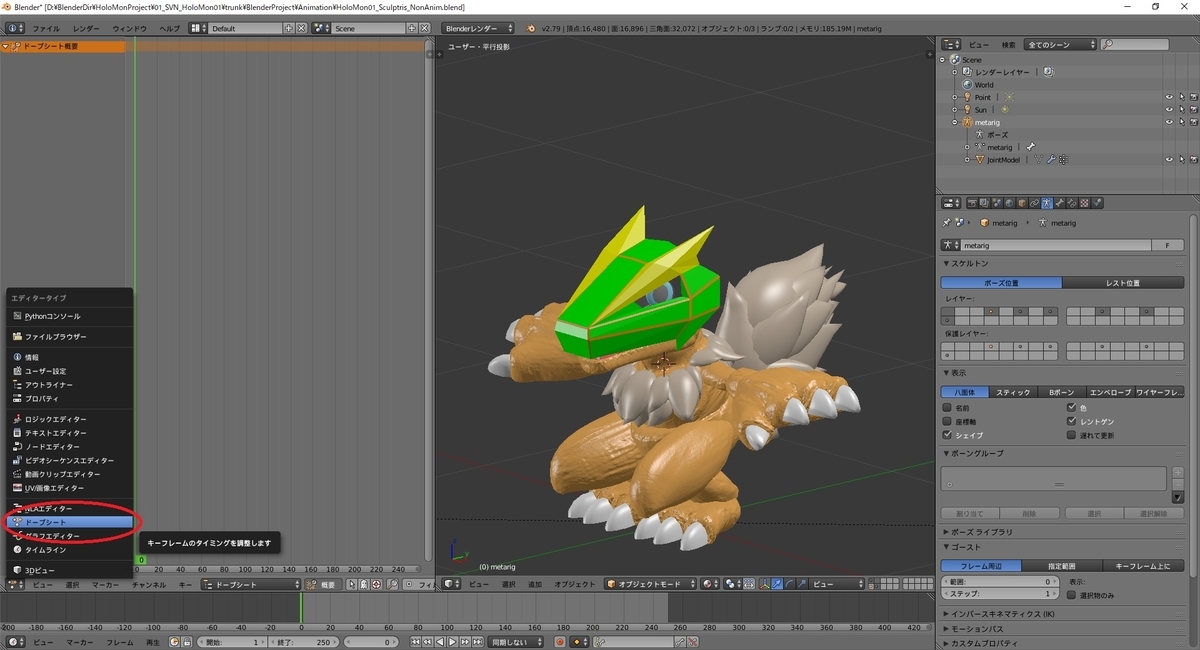The width and height of the screenshot is (1200, 650).
Task: Disable Colors display checkbox
Action: click(1072, 408)
